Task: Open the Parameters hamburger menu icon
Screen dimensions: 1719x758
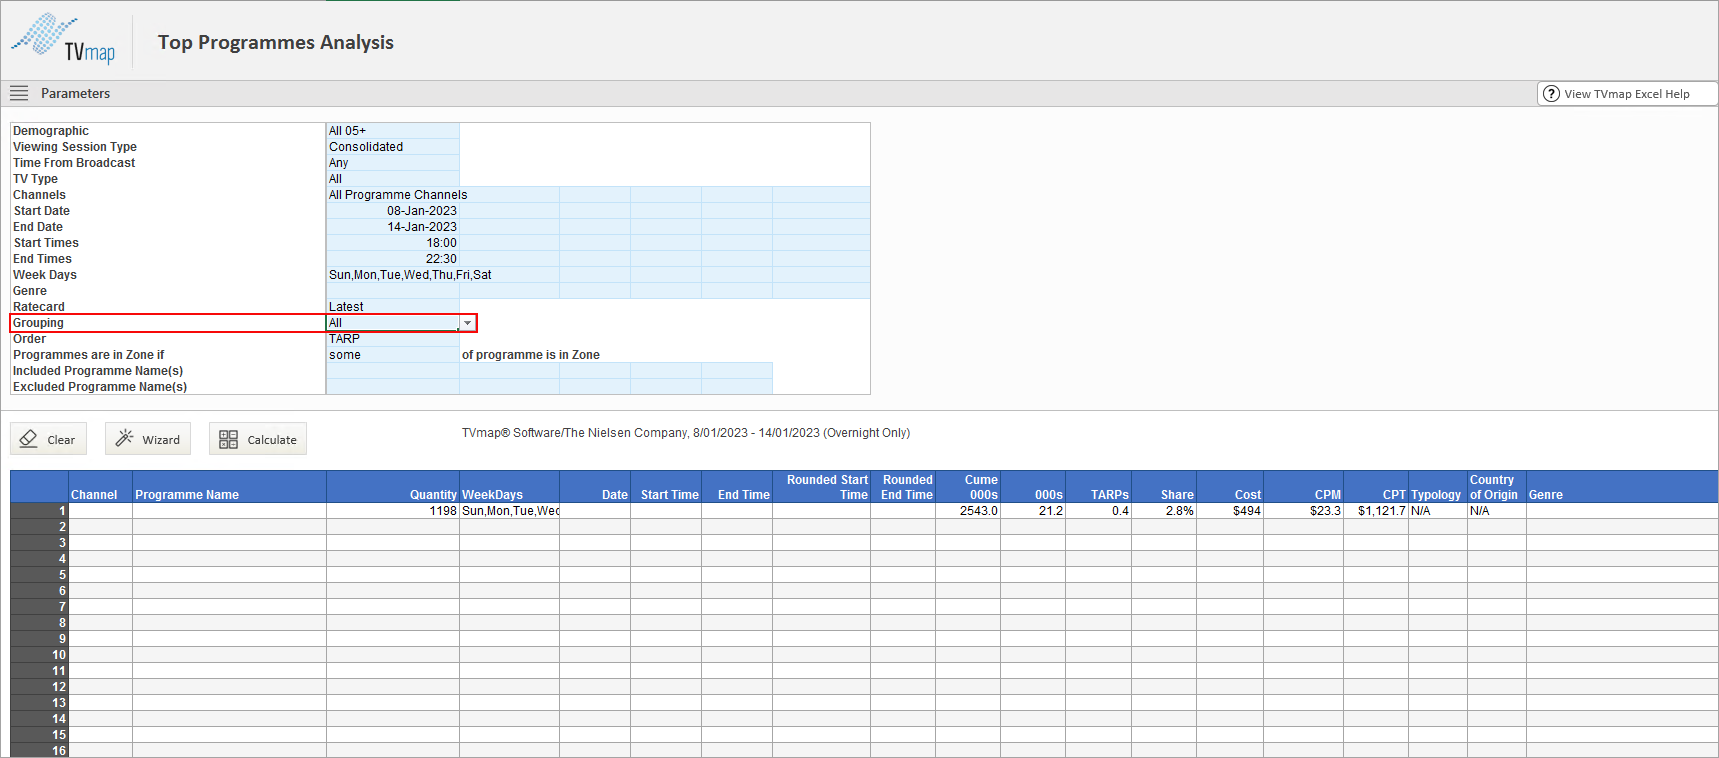Action: pyautogui.click(x=19, y=93)
